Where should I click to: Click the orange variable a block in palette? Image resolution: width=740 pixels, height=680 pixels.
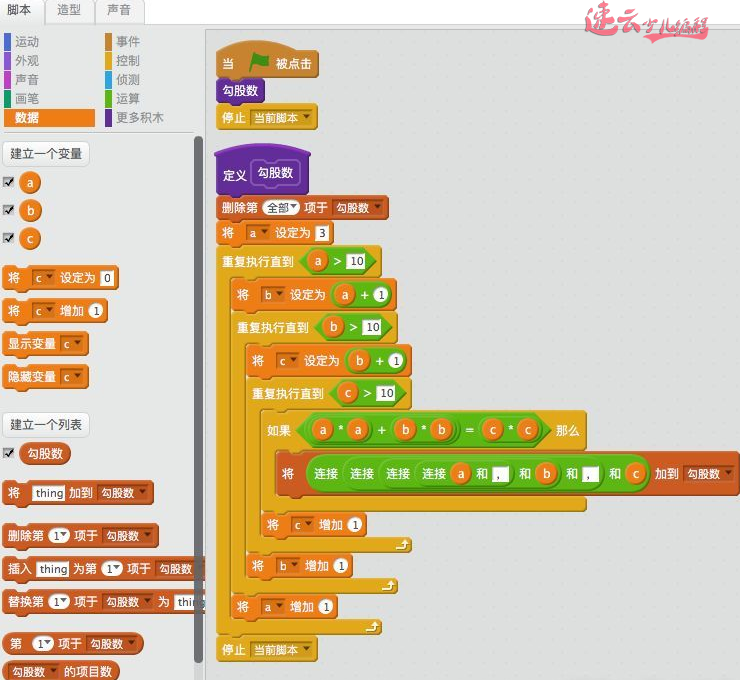point(30,183)
